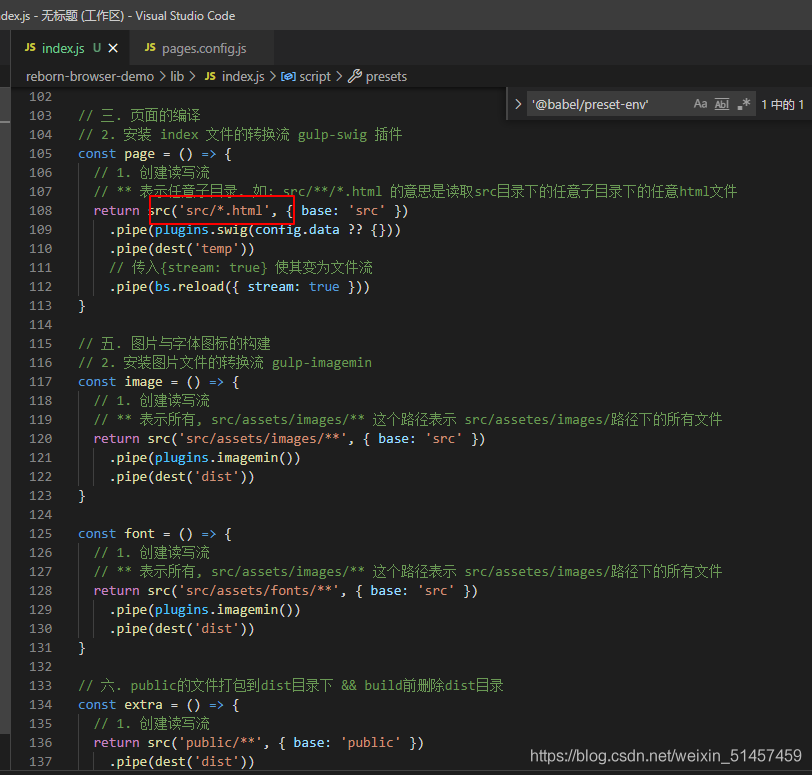Select the index.js editor tab
The width and height of the screenshot is (812, 775).
pyautogui.click(x=71, y=48)
